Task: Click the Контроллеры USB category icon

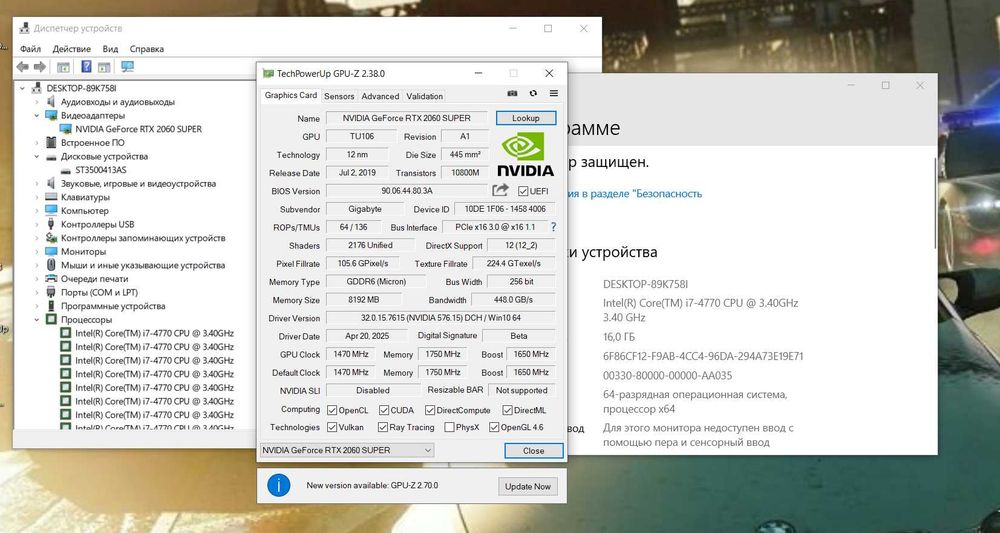Action: (51, 224)
